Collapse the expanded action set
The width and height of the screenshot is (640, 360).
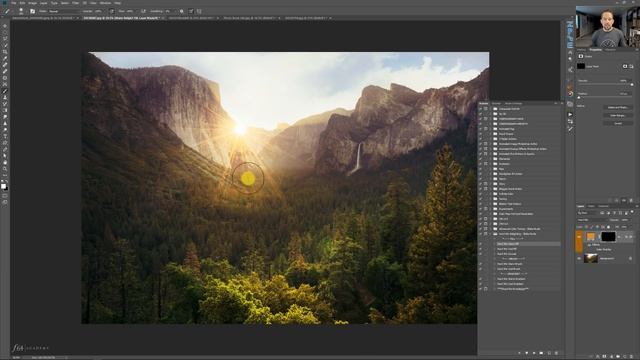tap(491, 234)
